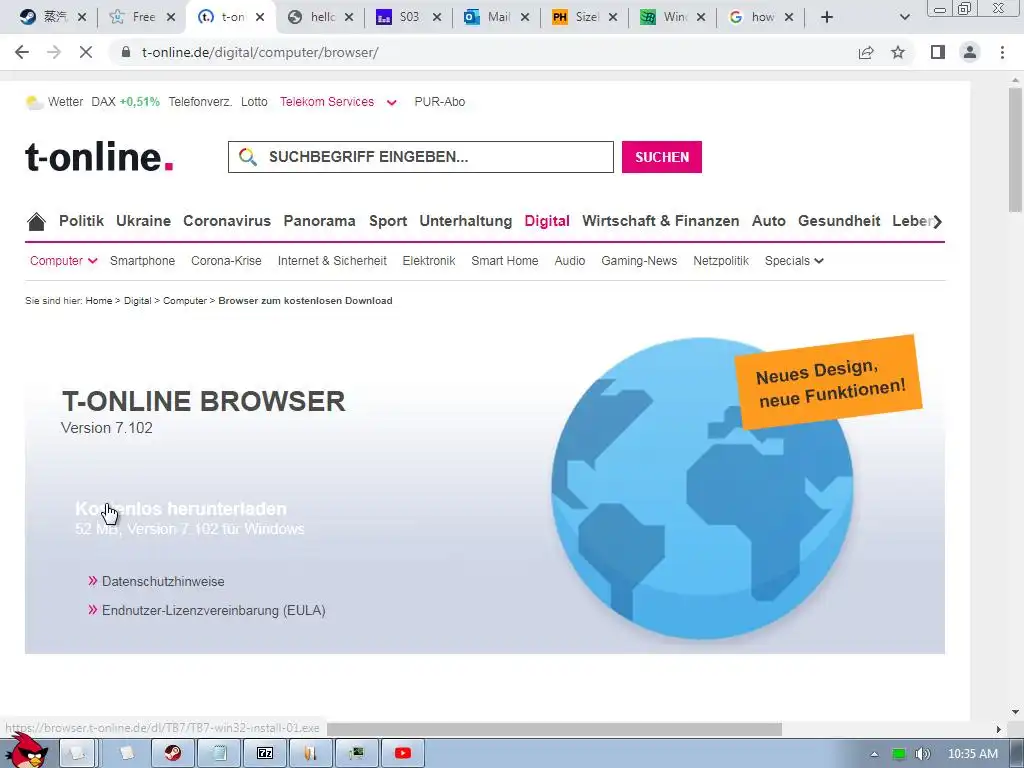Open the Panorama section
This screenshot has height=768, width=1024.
319,221
